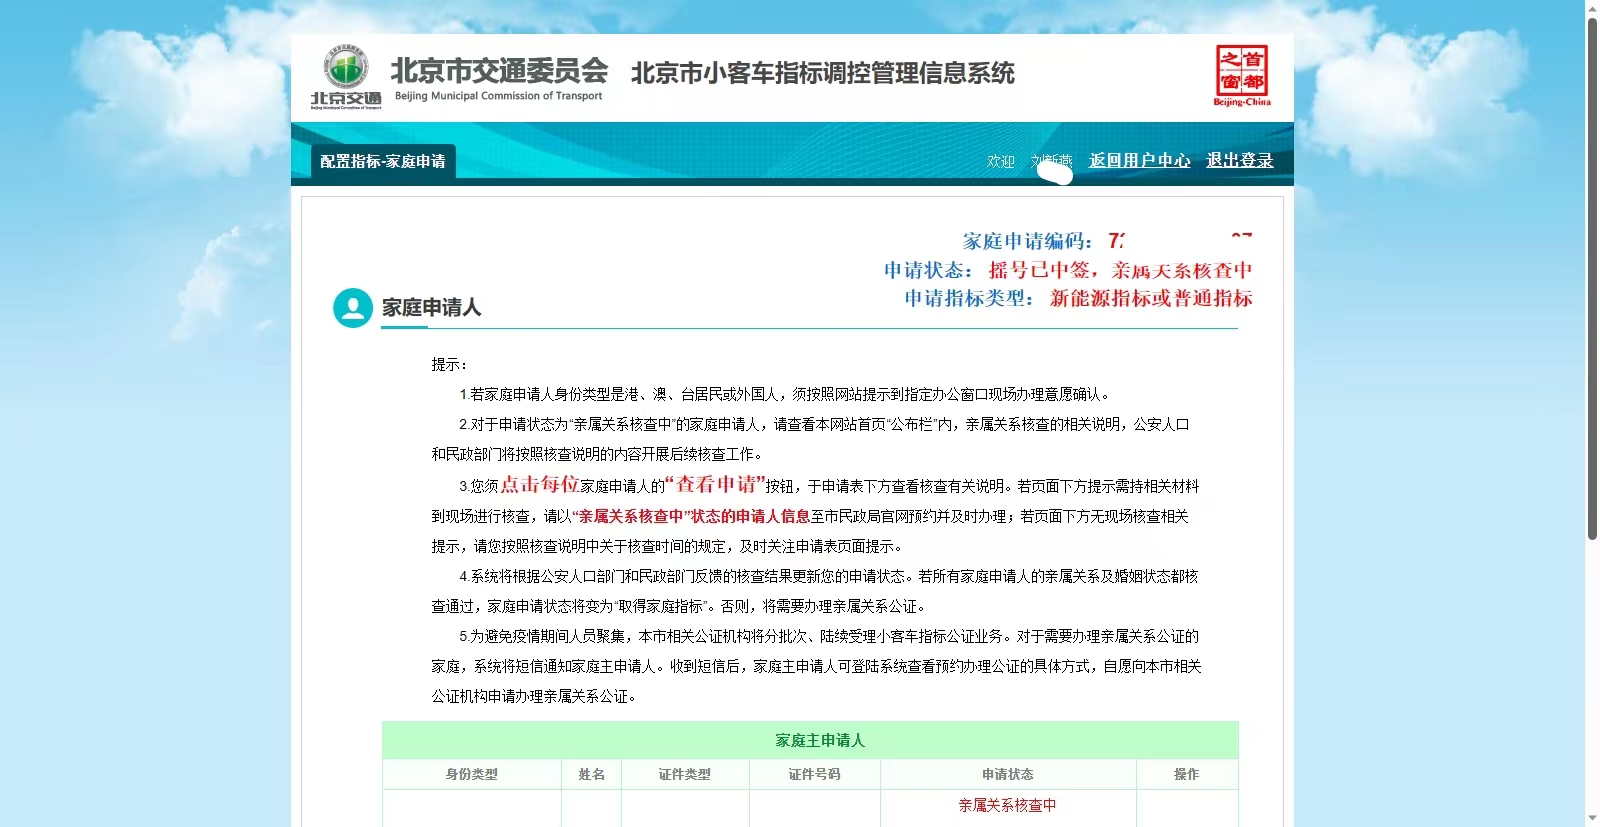Click the green 家庭主申请人 table title

[819, 740]
